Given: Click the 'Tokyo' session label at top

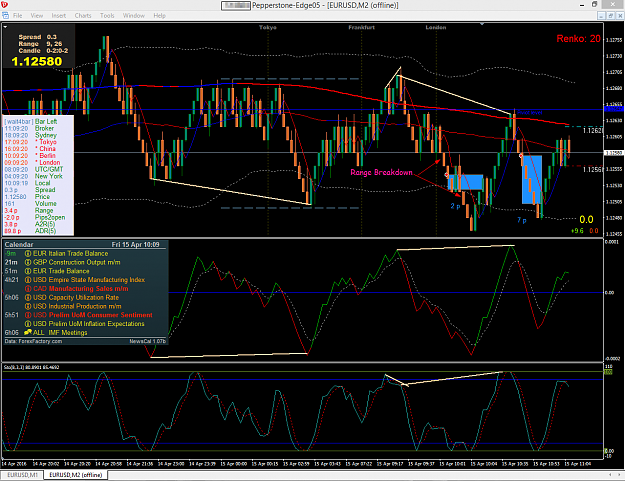Looking at the screenshot, I should pos(268,27).
